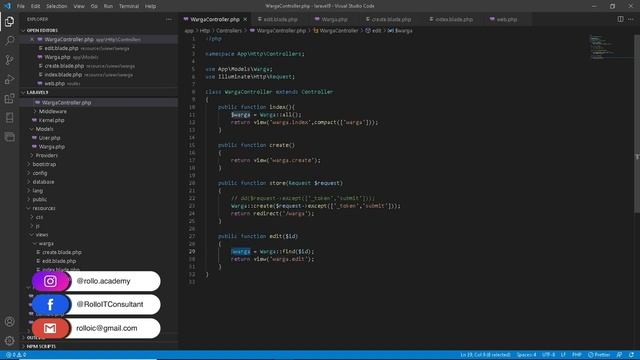Expand the database folder
The height and width of the screenshot is (360, 640).
pos(43,182)
